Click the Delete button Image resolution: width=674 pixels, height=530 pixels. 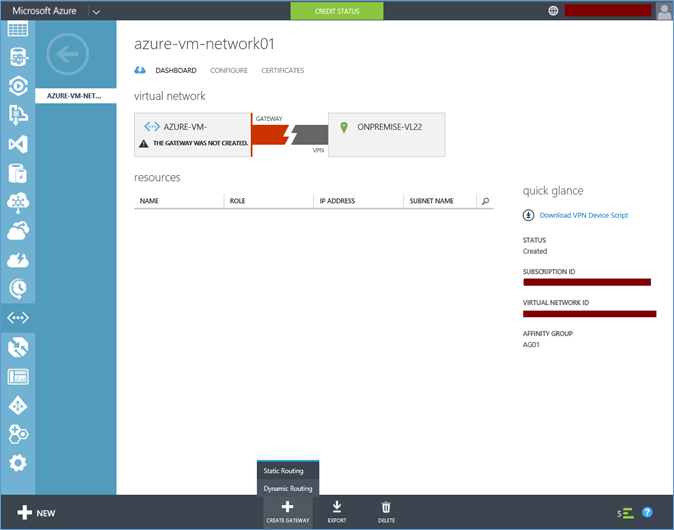tap(386, 512)
